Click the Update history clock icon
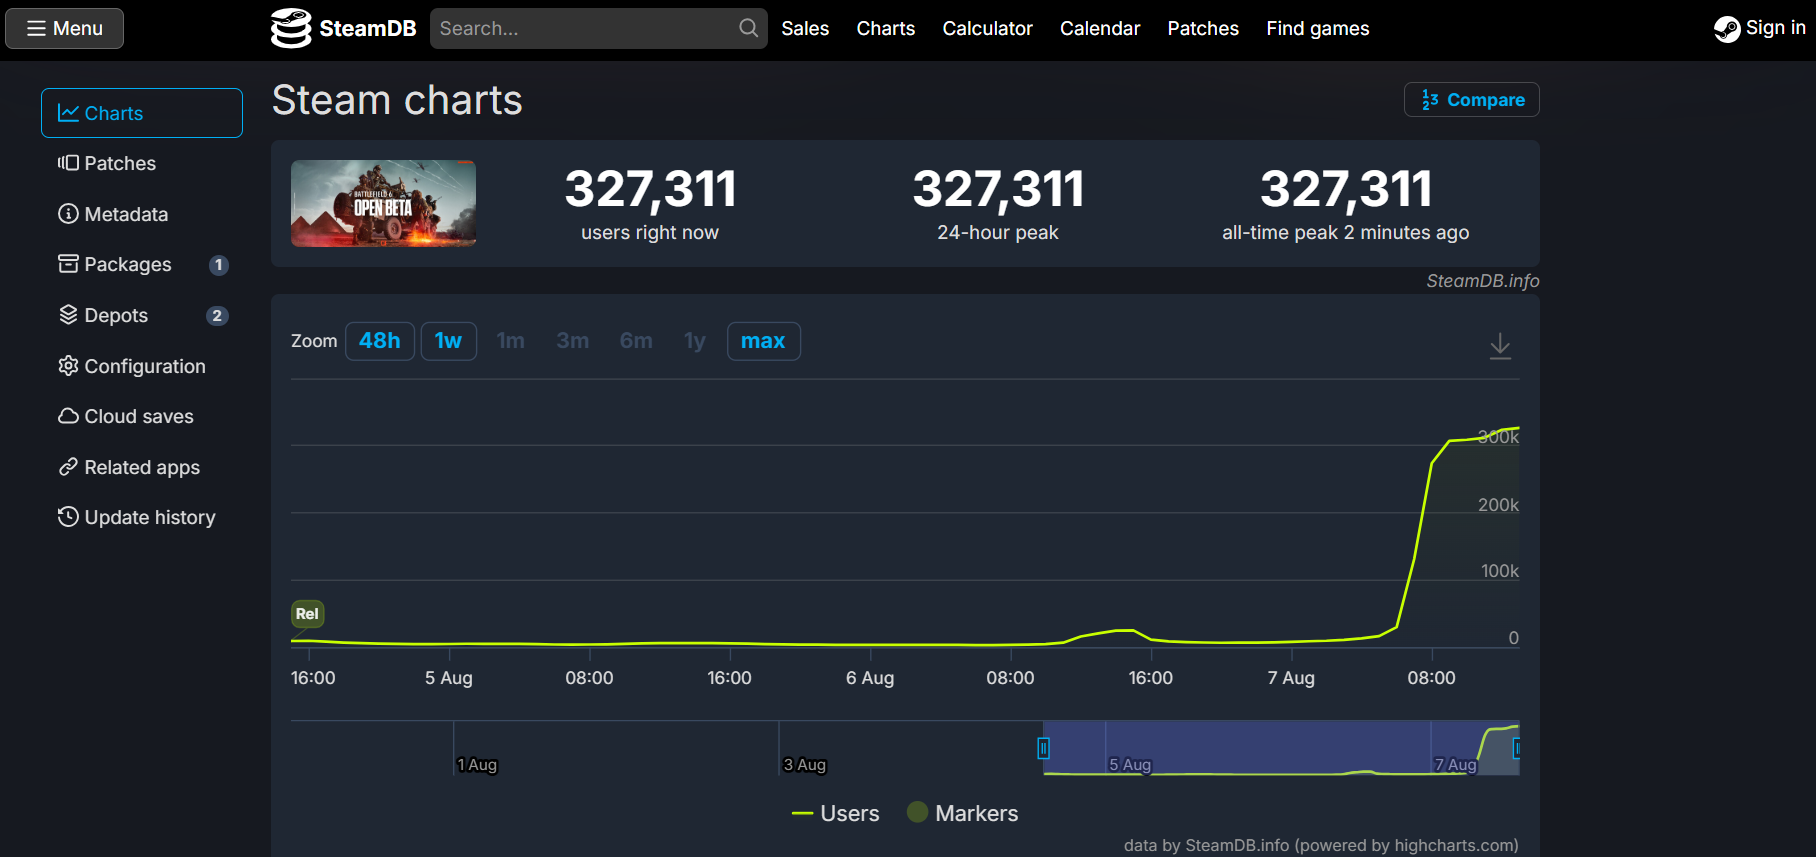The width and height of the screenshot is (1816, 857). [x=68, y=517]
